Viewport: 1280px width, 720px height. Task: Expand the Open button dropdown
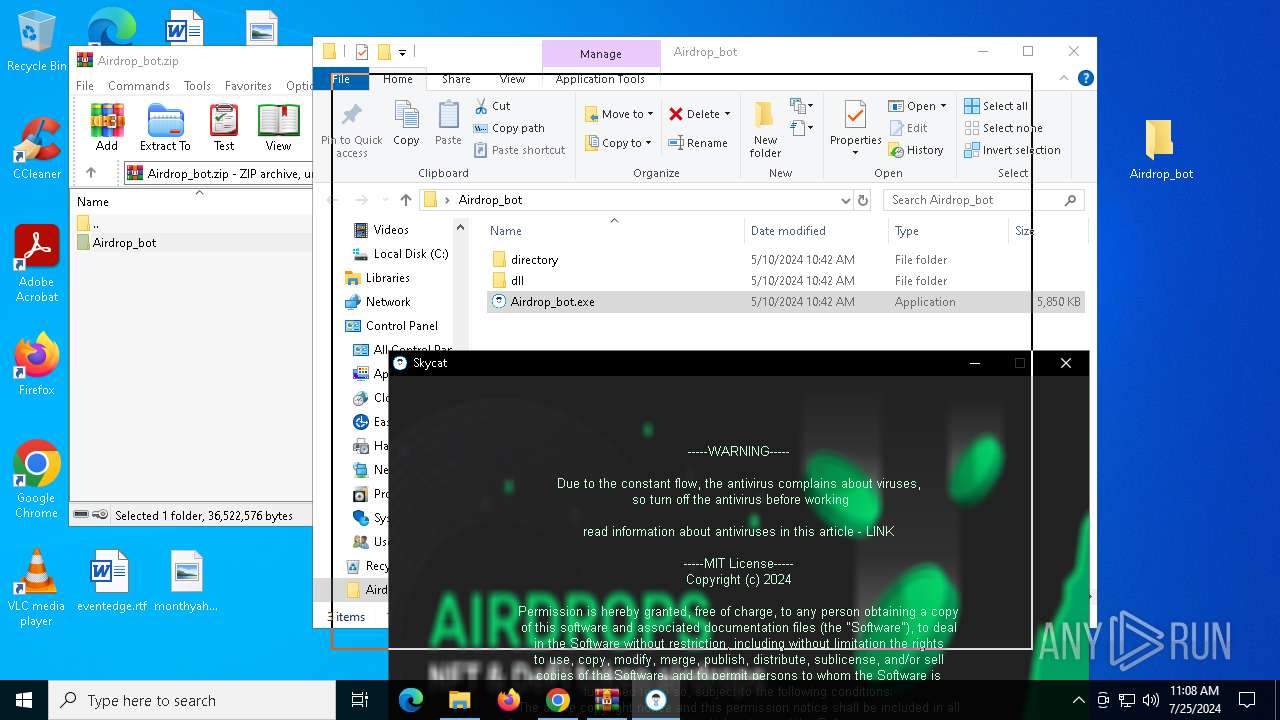943,106
